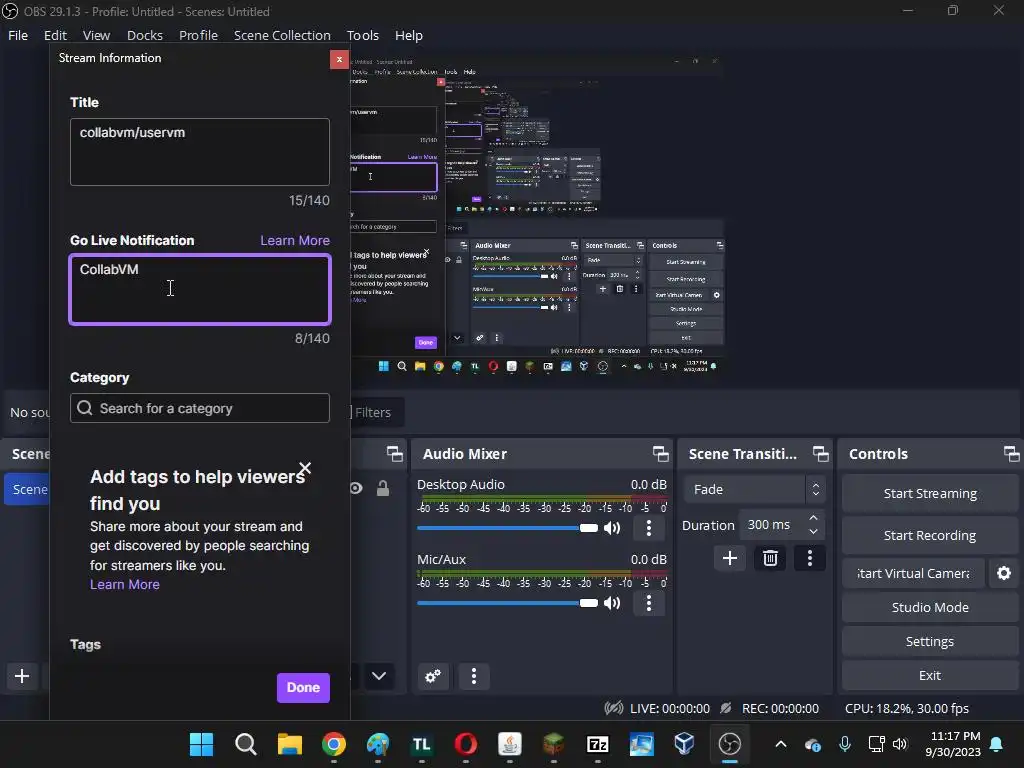
Task: Open Opera browser from taskbar
Action: coord(466,744)
